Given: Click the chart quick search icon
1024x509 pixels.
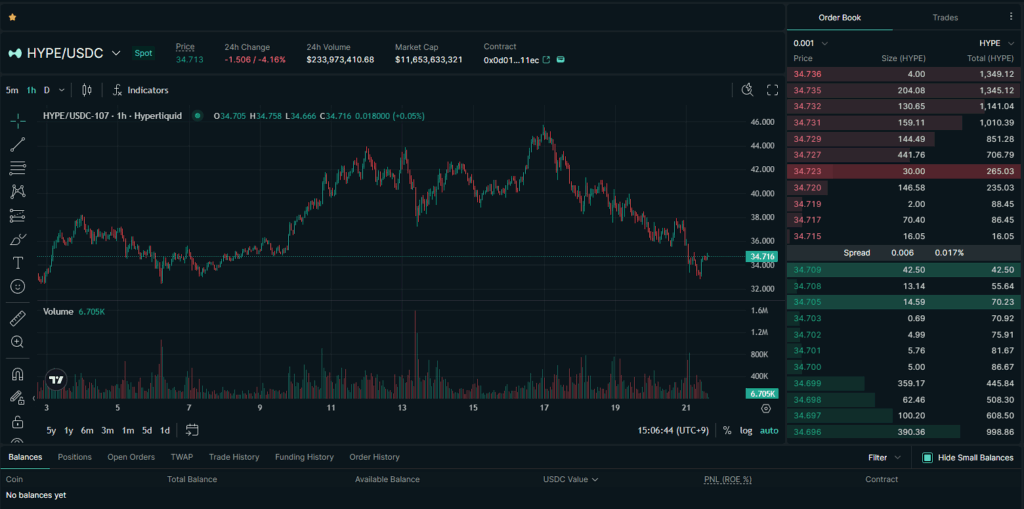Looking at the screenshot, I should pyautogui.click(x=748, y=90).
